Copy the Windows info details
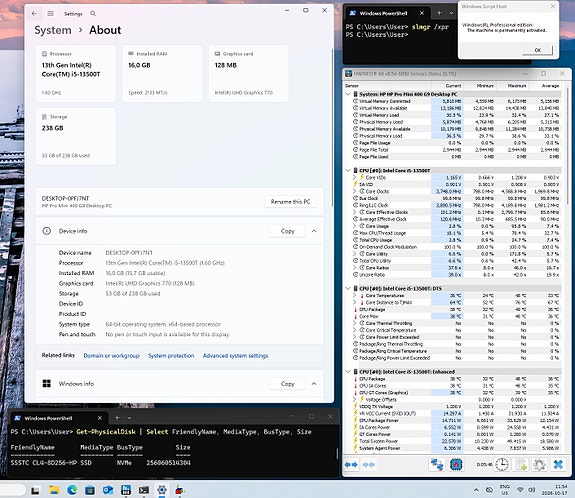The width and height of the screenshot is (575, 498). [x=288, y=384]
